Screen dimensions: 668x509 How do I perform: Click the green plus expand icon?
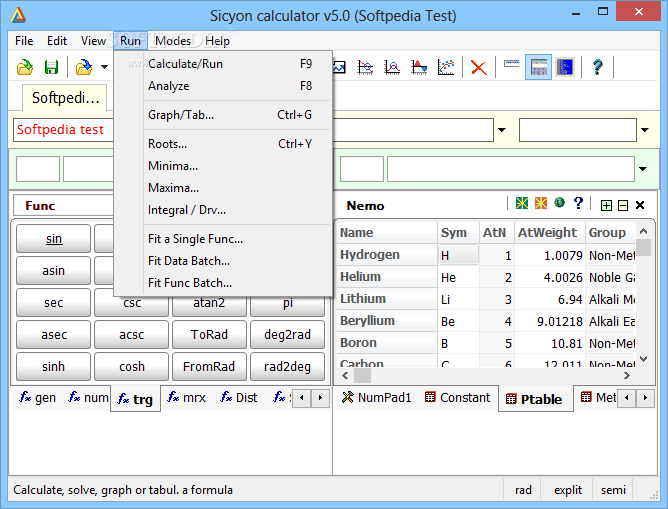[606, 206]
